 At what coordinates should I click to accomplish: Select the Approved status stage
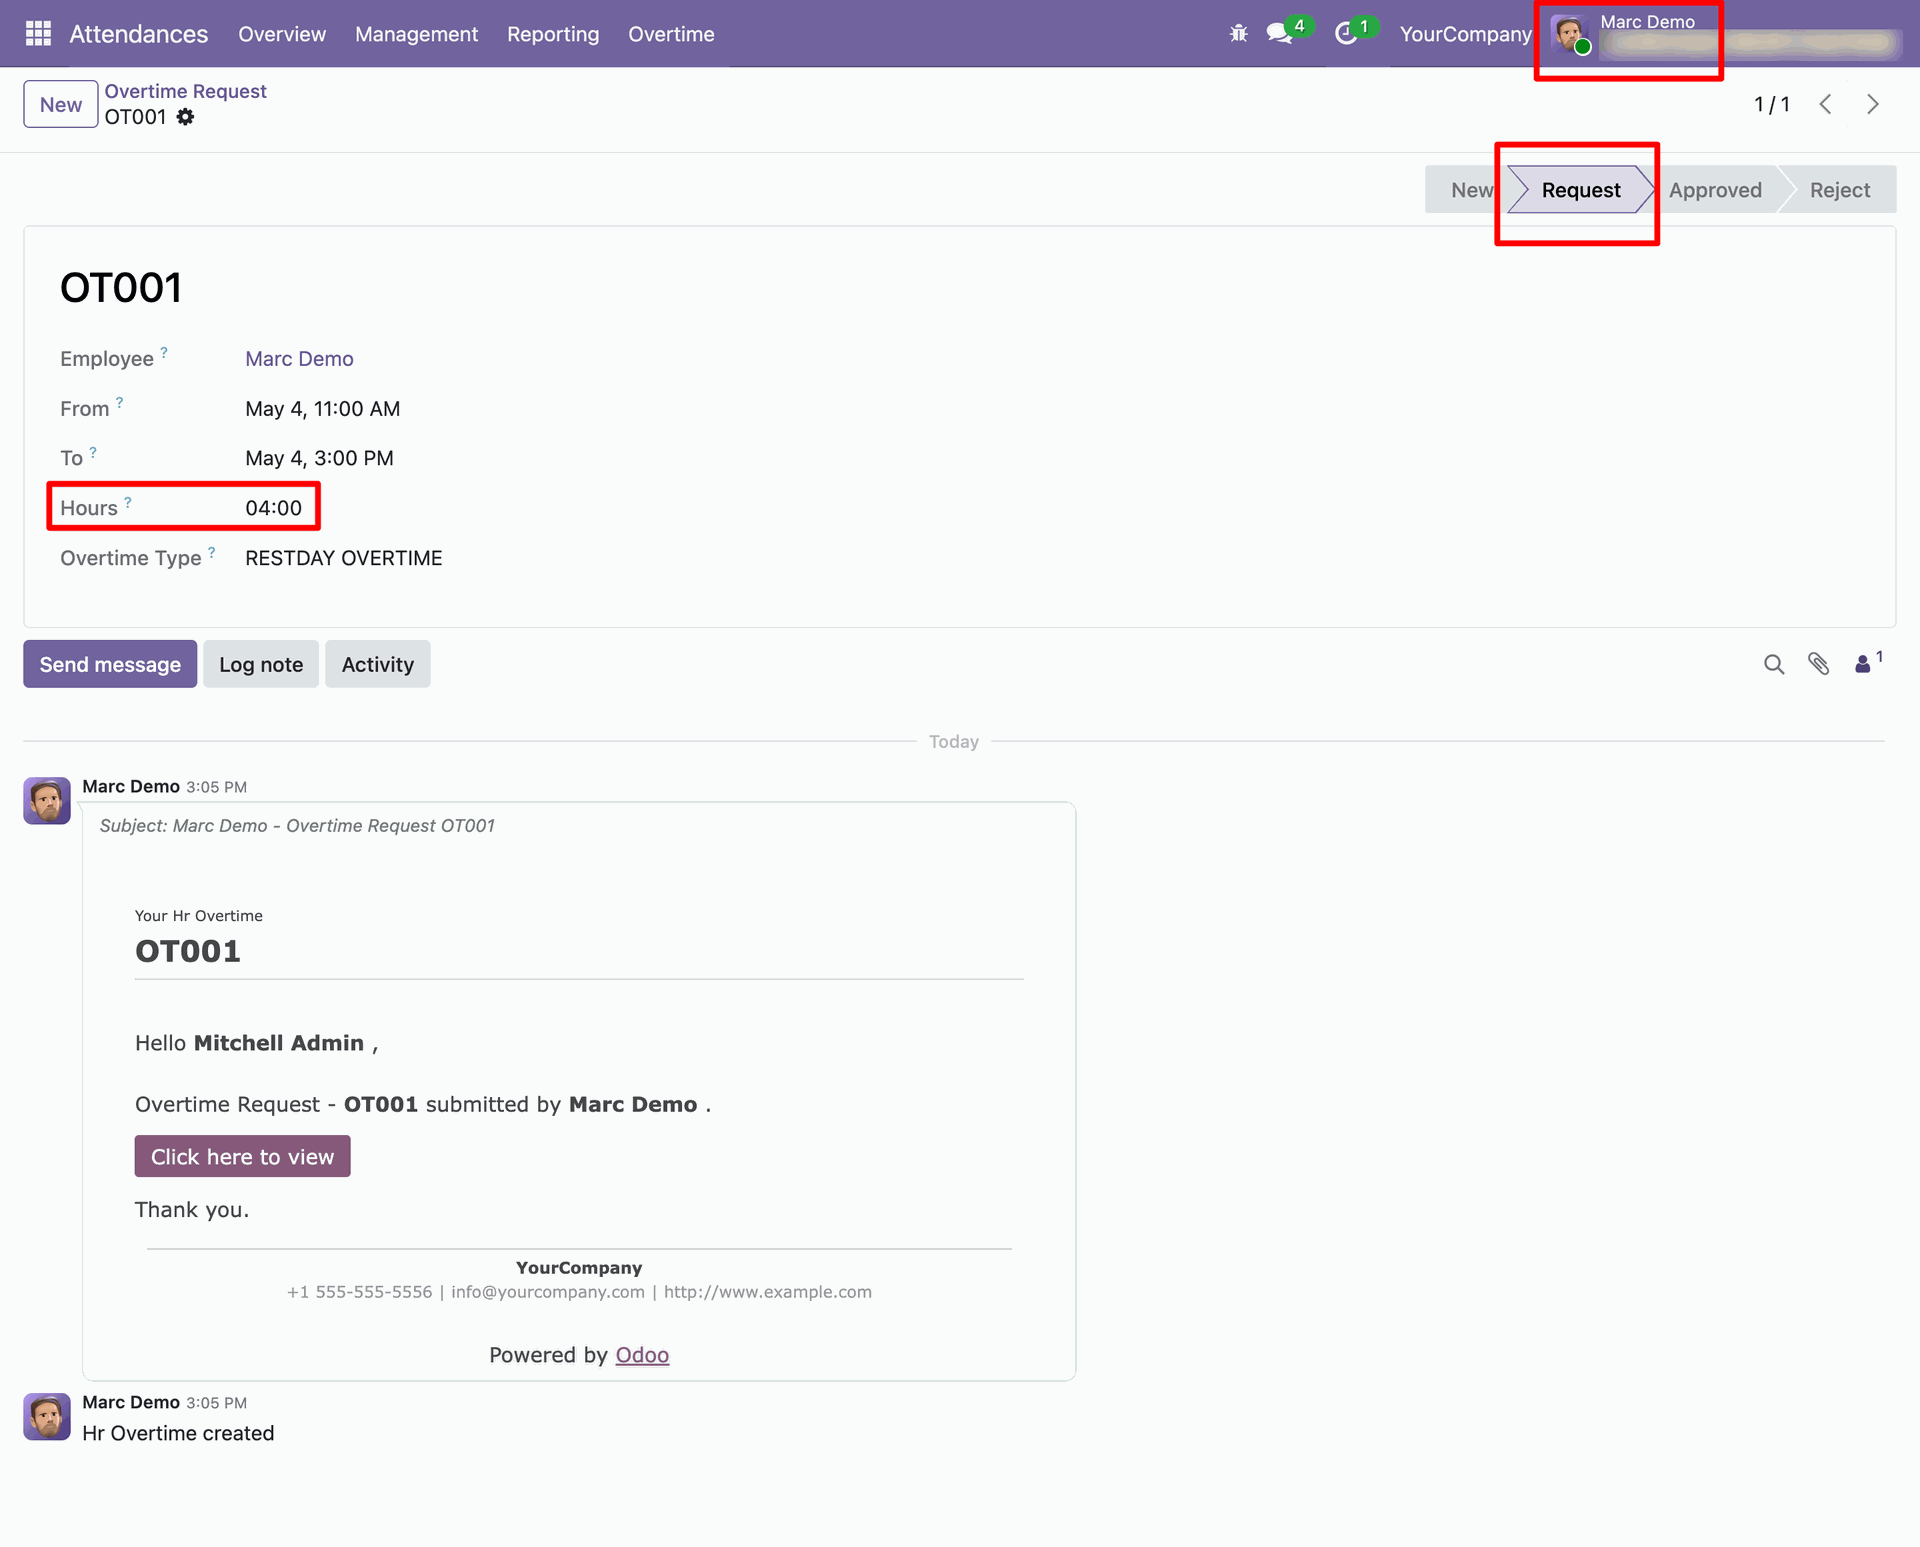1715,190
